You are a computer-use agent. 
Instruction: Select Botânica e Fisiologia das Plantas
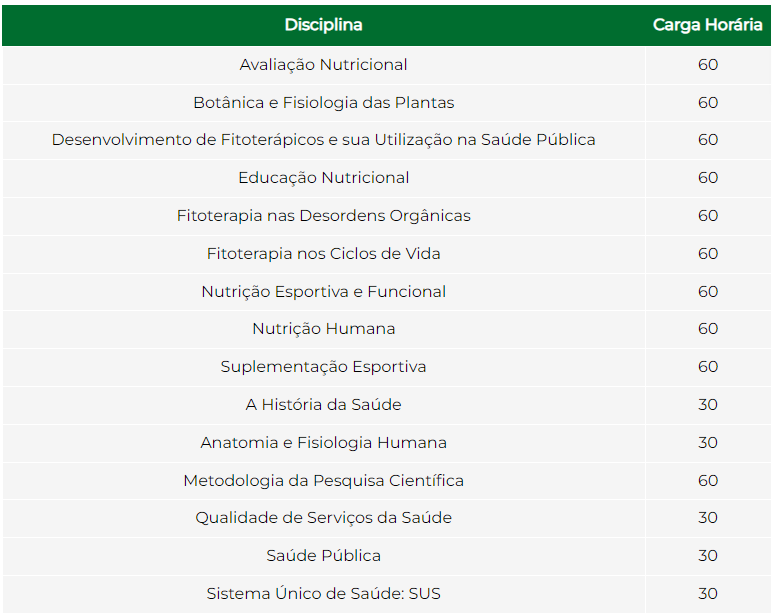323,103
